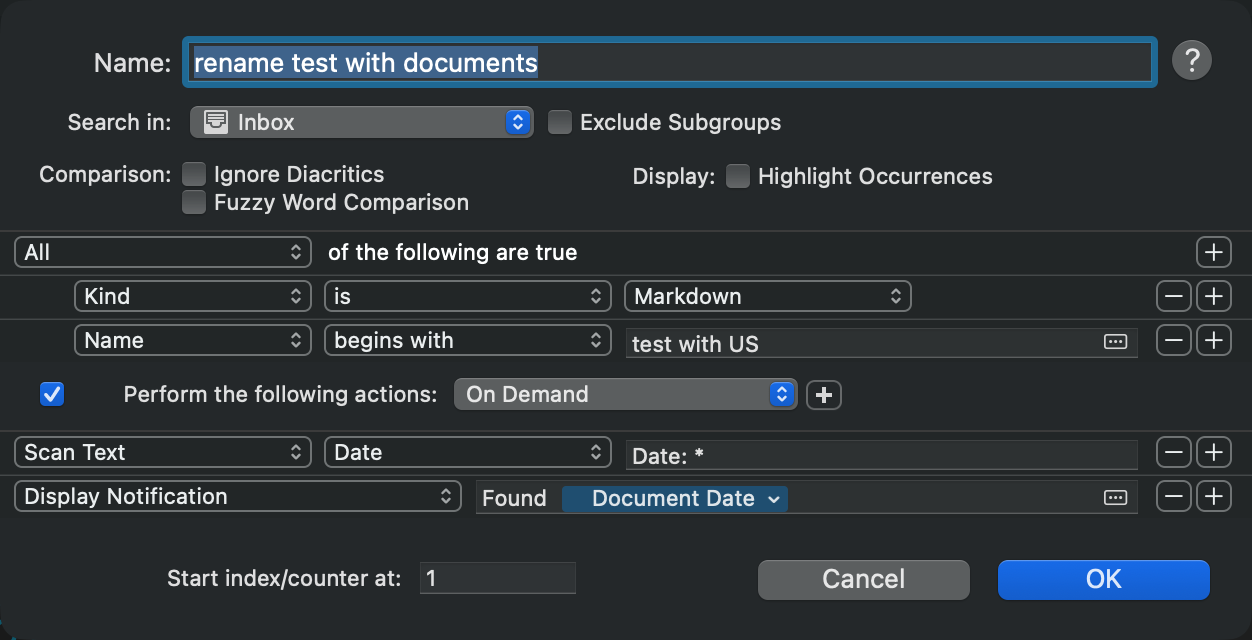Open placeholder menu in the notification field

click(x=1114, y=498)
